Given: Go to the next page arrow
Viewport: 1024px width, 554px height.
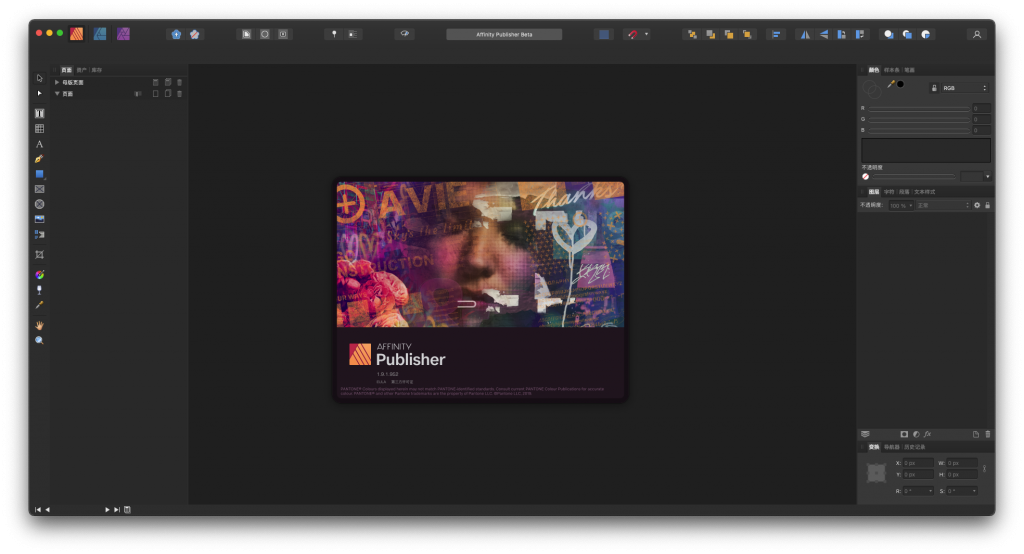Looking at the screenshot, I should tap(107, 510).
